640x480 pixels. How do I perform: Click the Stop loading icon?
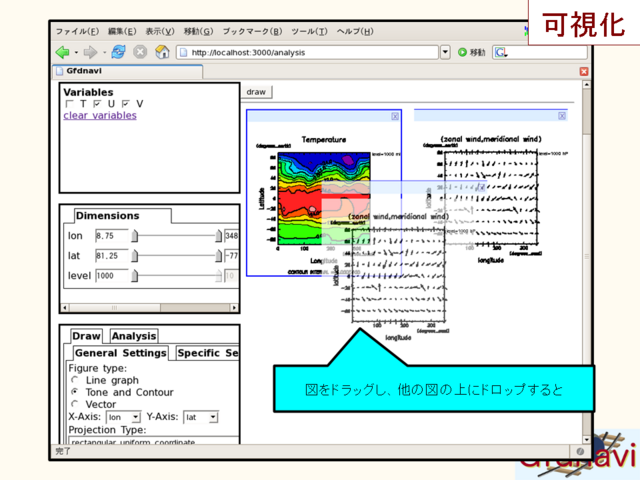coord(140,52)
